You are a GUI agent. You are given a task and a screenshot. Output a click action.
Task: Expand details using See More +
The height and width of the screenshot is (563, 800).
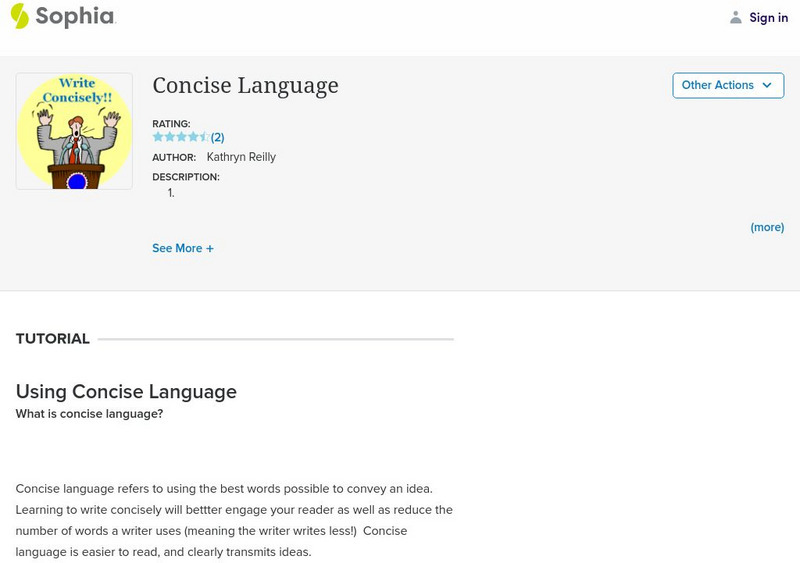point(183,248)
